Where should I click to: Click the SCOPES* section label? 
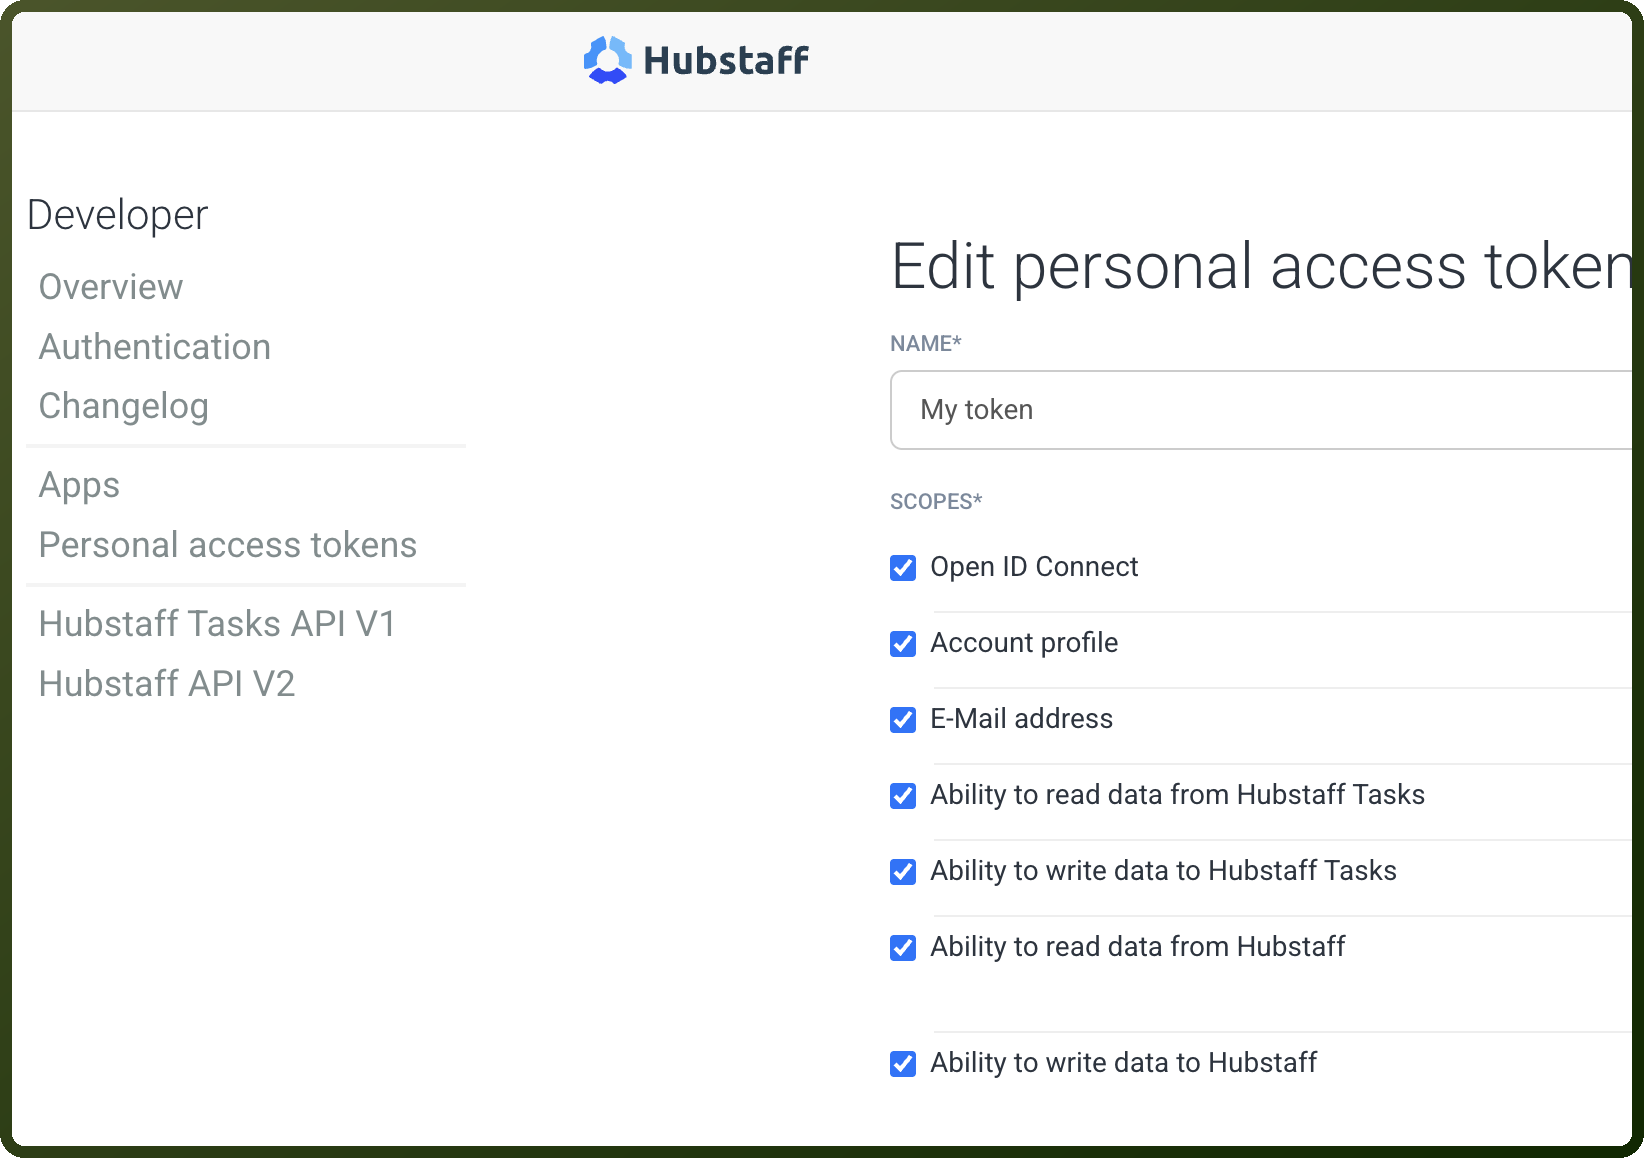point(936,502)
